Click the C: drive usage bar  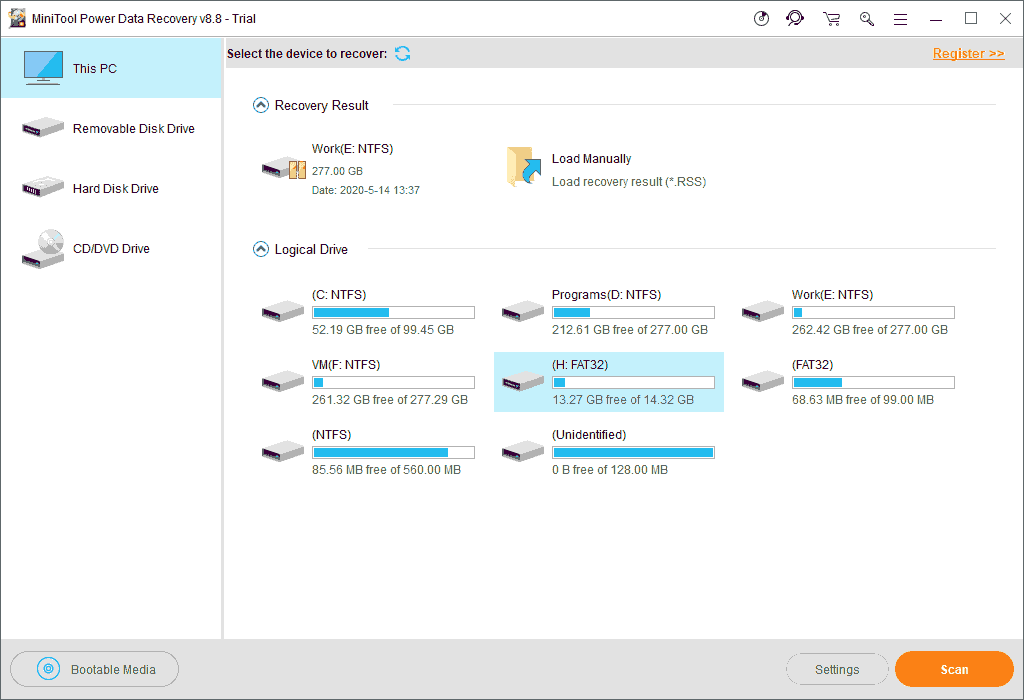(x=393, y=312)
